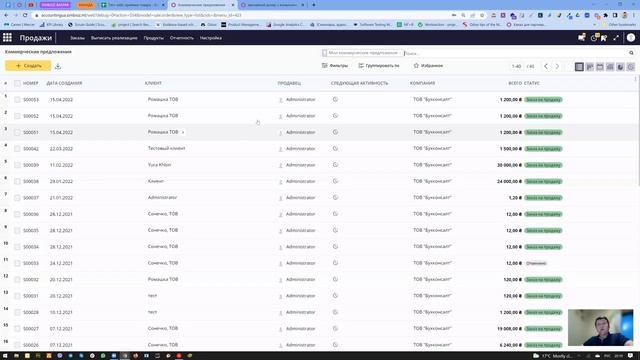Image resolution: width=640 pixels, height=360 pixels.
Task: Tick the checkbox for order S00039
Action: [17, 165]
